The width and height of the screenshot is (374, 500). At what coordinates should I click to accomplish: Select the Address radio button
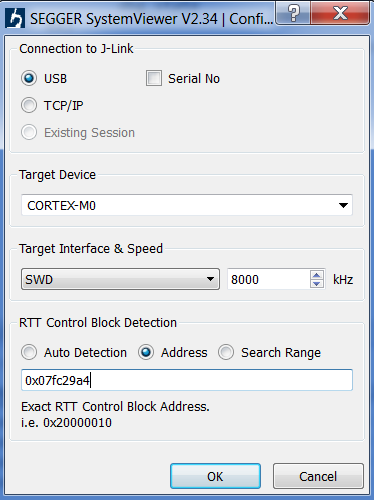[x=146, y=352]
